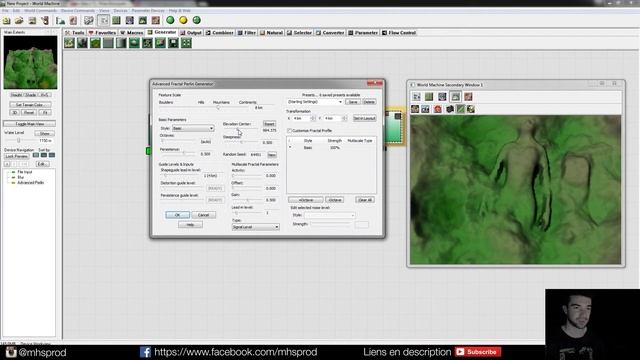Click the X transformation spinner arrows
The height and width of the screenshot is (360, 640).
coord(313,118)
